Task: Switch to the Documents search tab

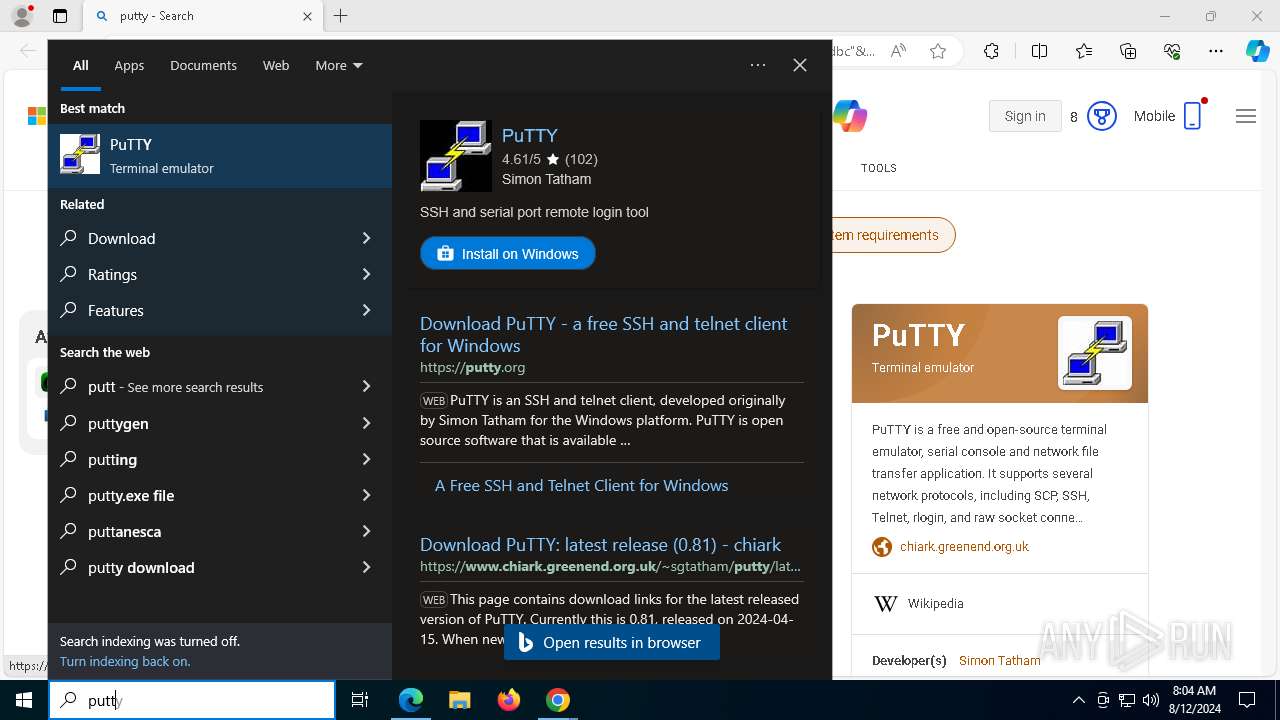Action: pyautogui.click(x=203, y=65)
